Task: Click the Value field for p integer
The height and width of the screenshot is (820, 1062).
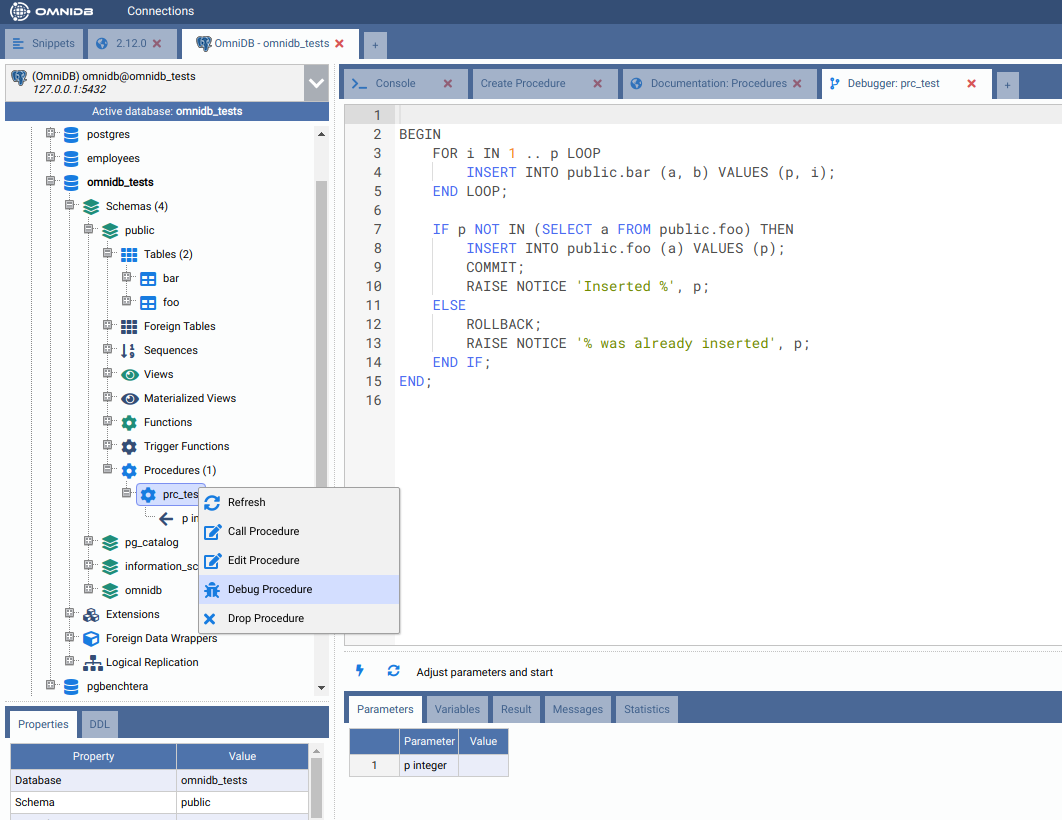Action: click(483, 766)
